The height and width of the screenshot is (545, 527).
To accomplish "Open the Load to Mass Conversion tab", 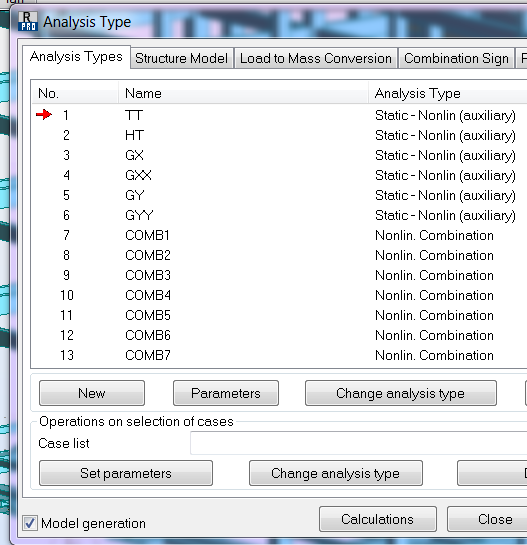I will coord(316,58).
